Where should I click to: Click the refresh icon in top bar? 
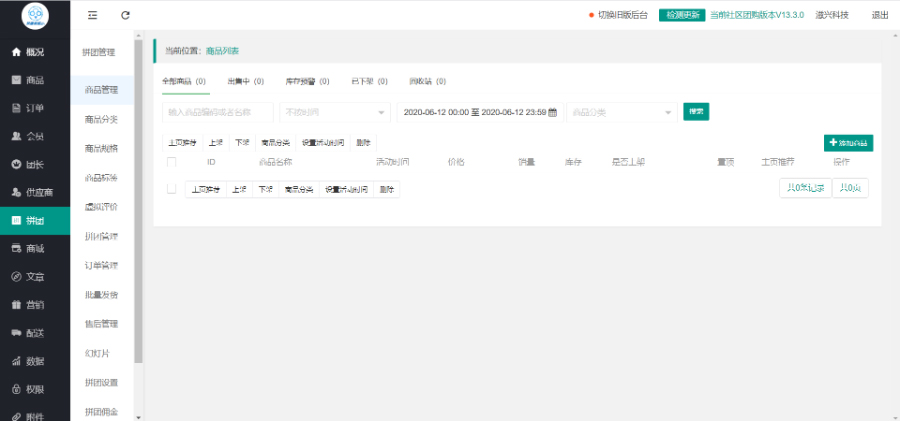(x=125, y=16)
